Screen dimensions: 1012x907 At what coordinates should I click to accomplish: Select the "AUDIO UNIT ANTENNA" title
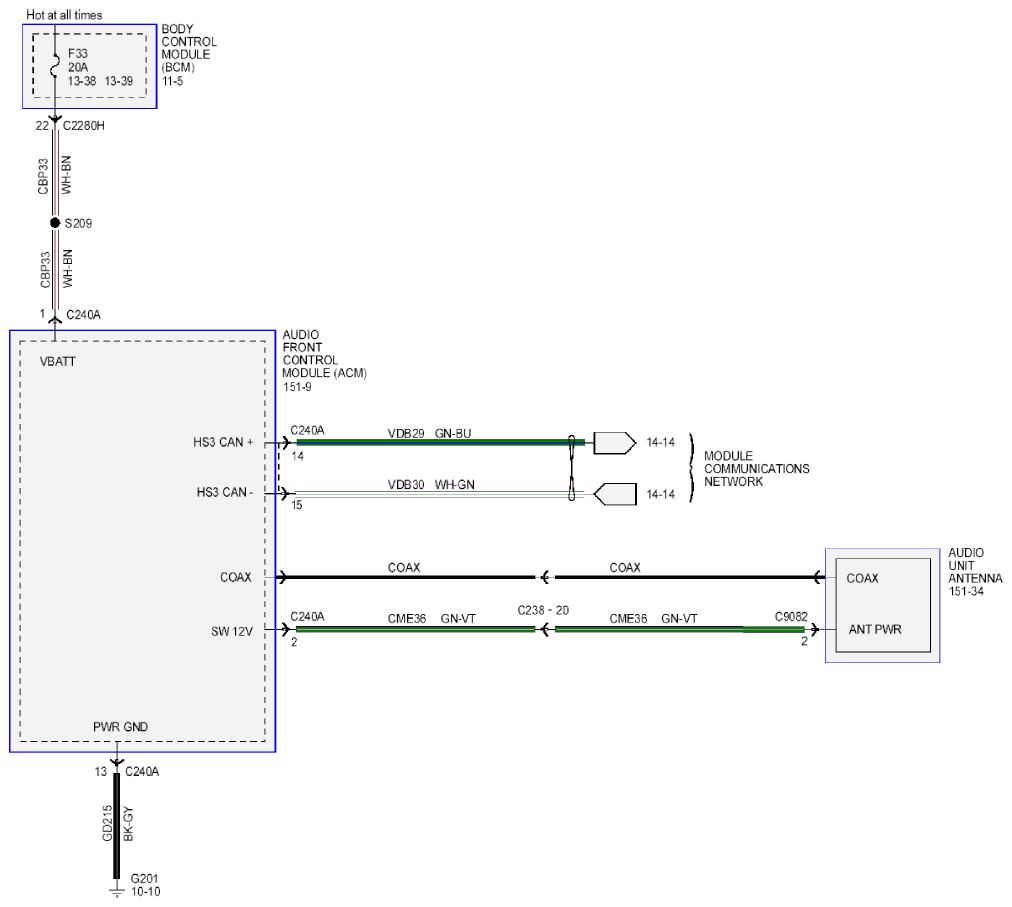[975, 566]
